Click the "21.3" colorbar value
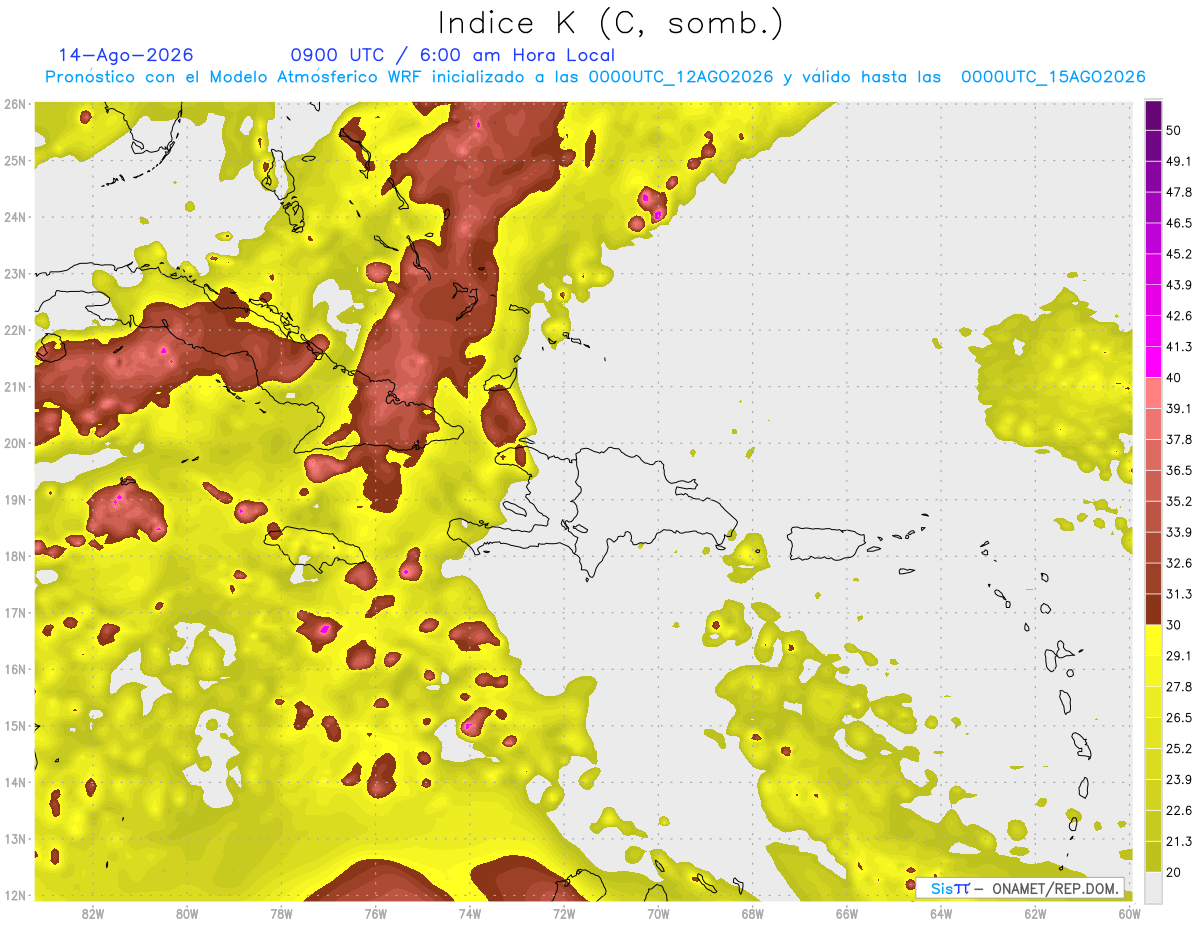The image size is (1200, 927). coord(1179,841)
